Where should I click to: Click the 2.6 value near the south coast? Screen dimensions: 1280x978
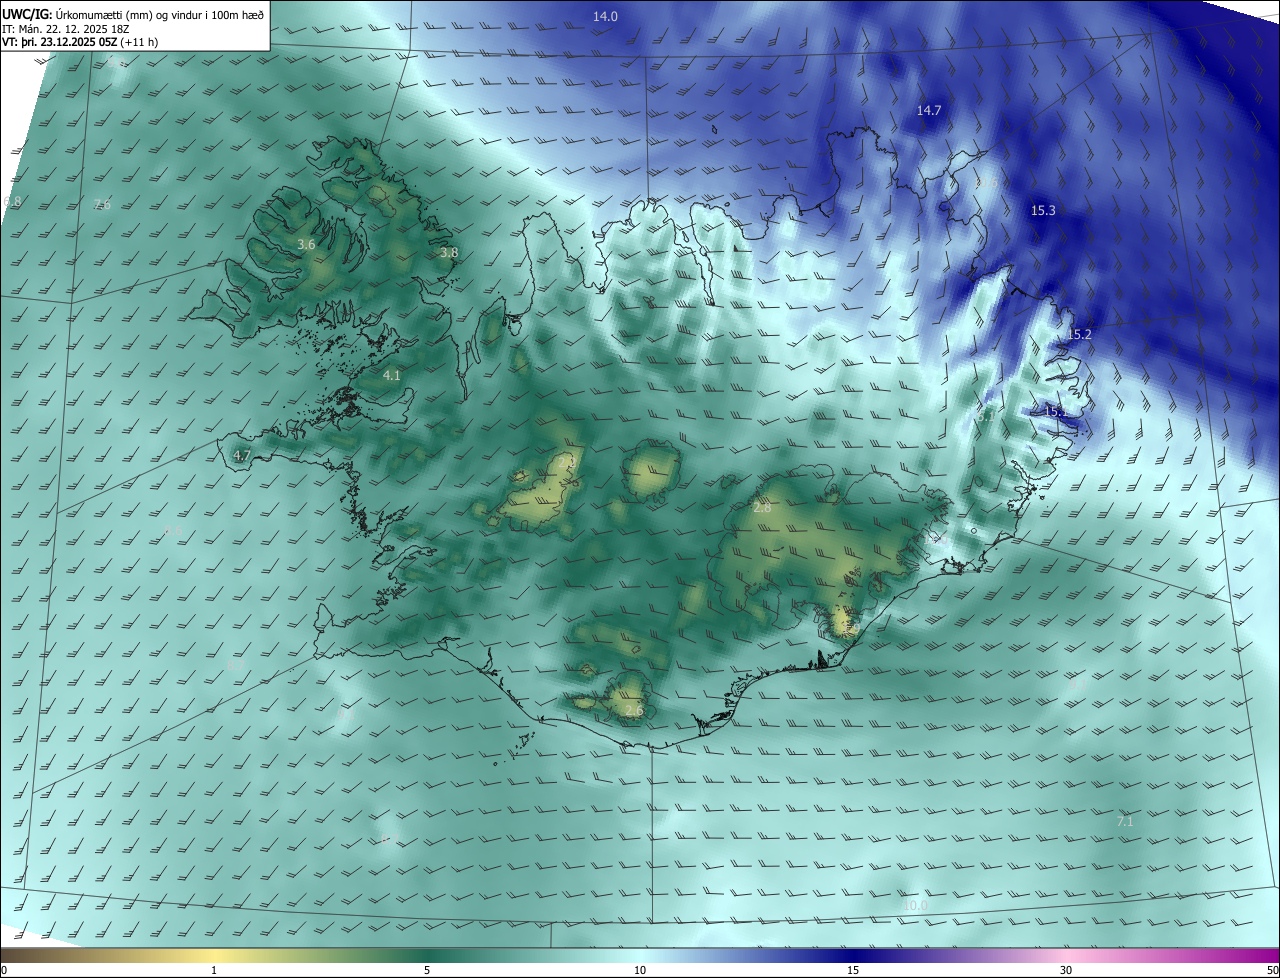click(633, 710)
